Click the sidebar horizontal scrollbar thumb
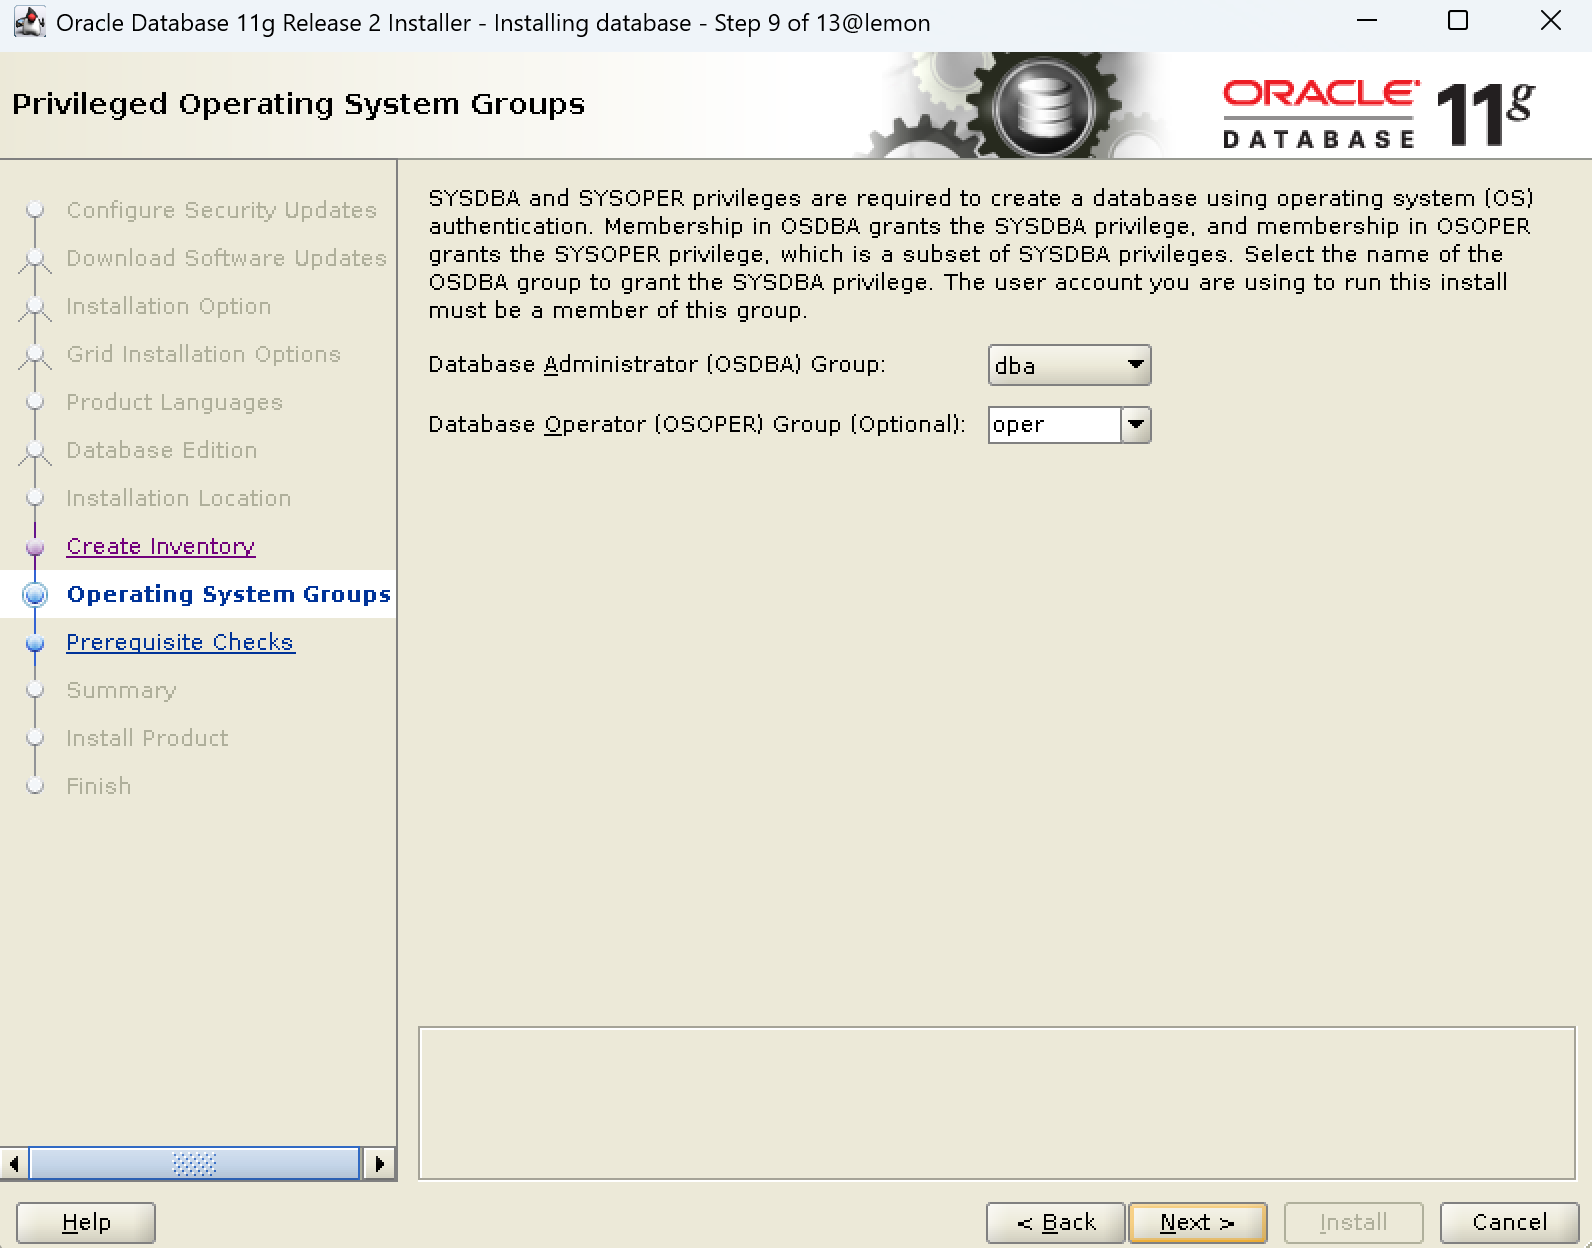This screenshot has height=1248, width=1592. coord(194,1164)
